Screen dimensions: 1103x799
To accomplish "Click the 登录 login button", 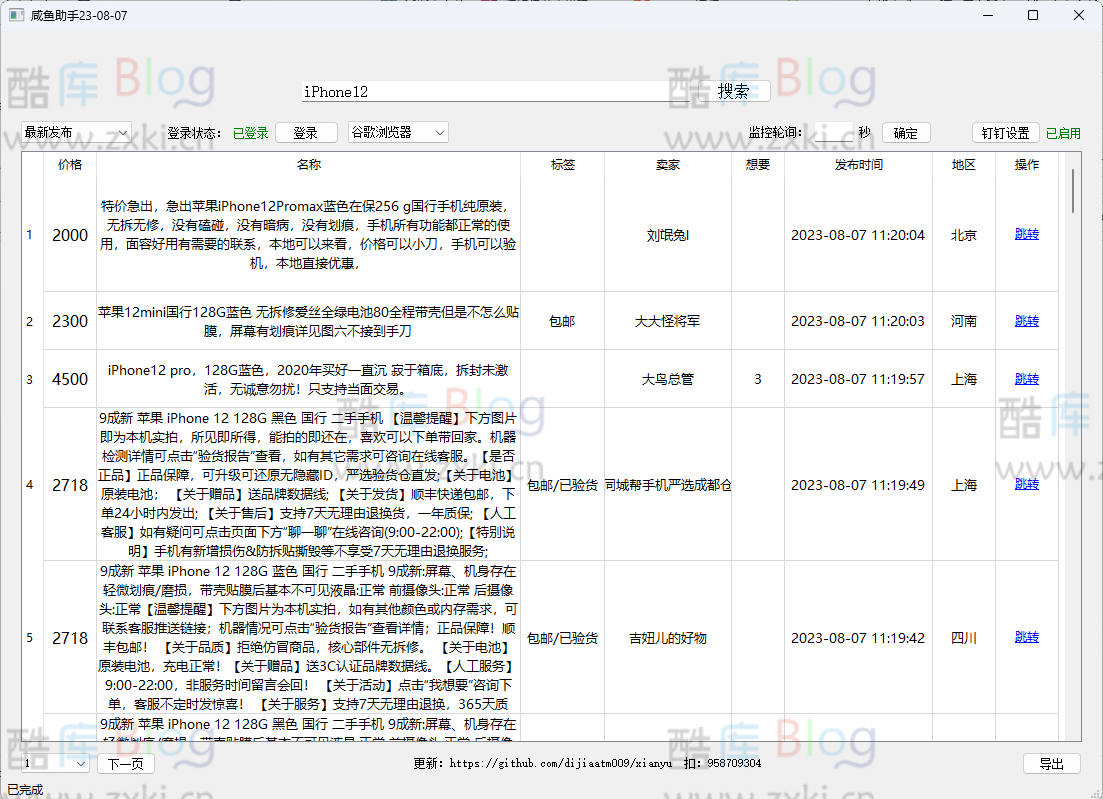I will (x=306, y=131).
